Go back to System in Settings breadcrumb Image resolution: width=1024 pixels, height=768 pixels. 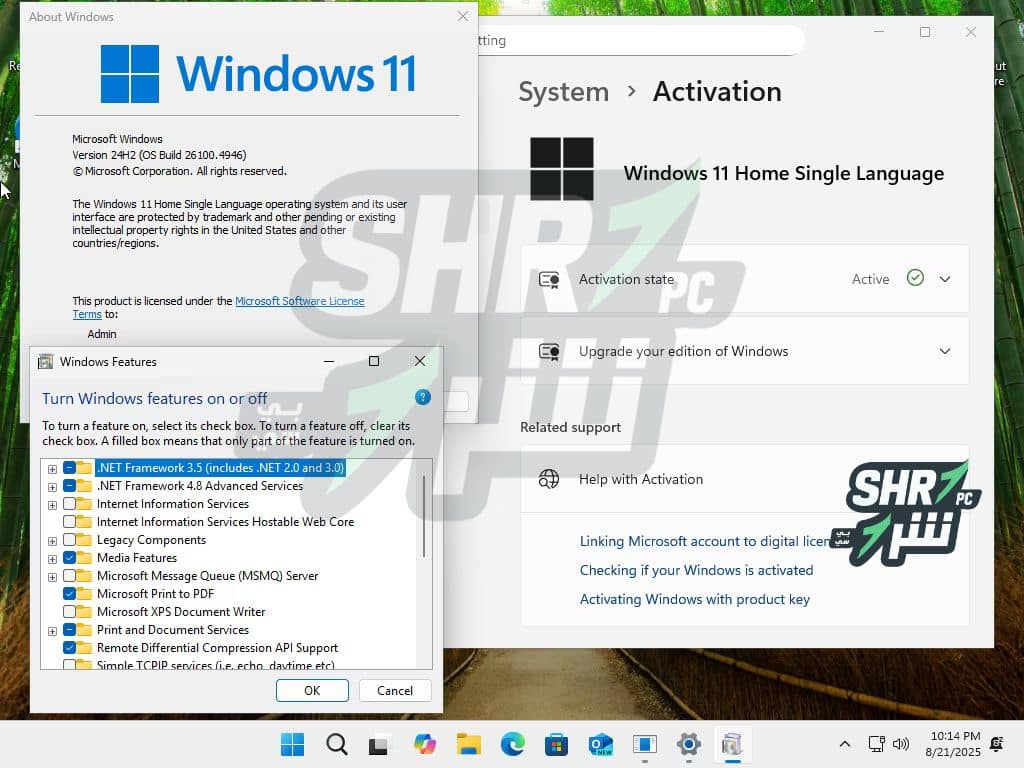pyautogui.click(x=564, y=91)
